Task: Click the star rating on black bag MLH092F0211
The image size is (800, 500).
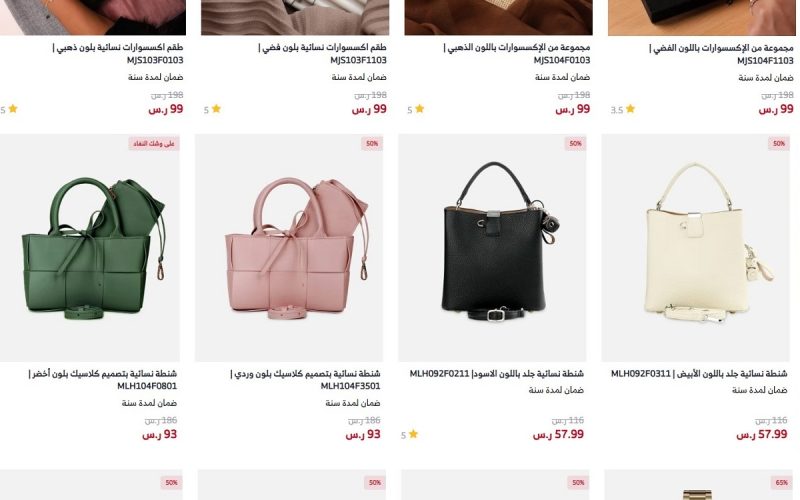Action: (x=409, y=434)
